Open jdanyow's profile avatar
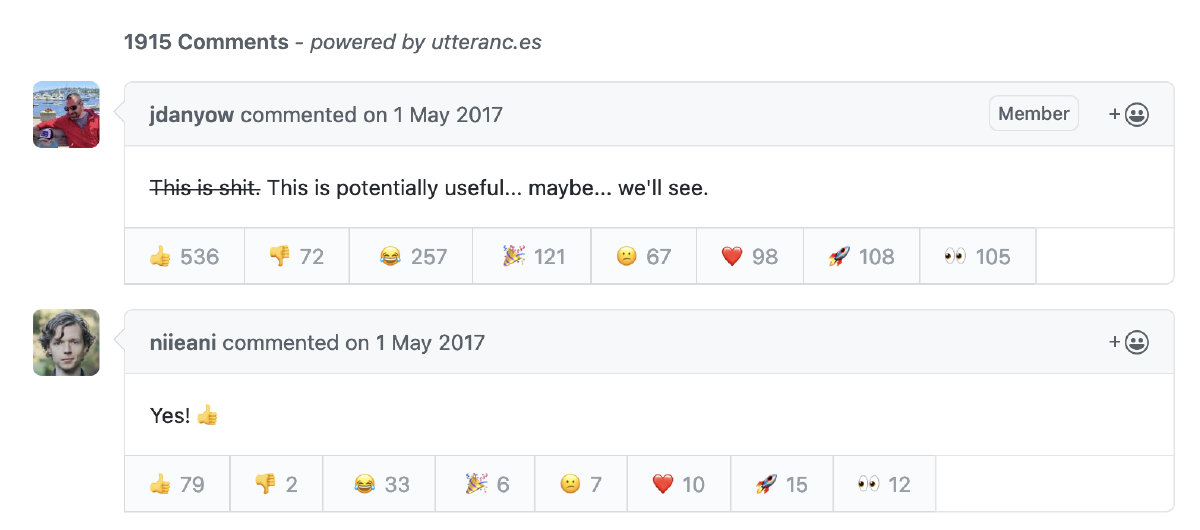1200x530 pixels. pyautogui.click(x=66, y=115)
